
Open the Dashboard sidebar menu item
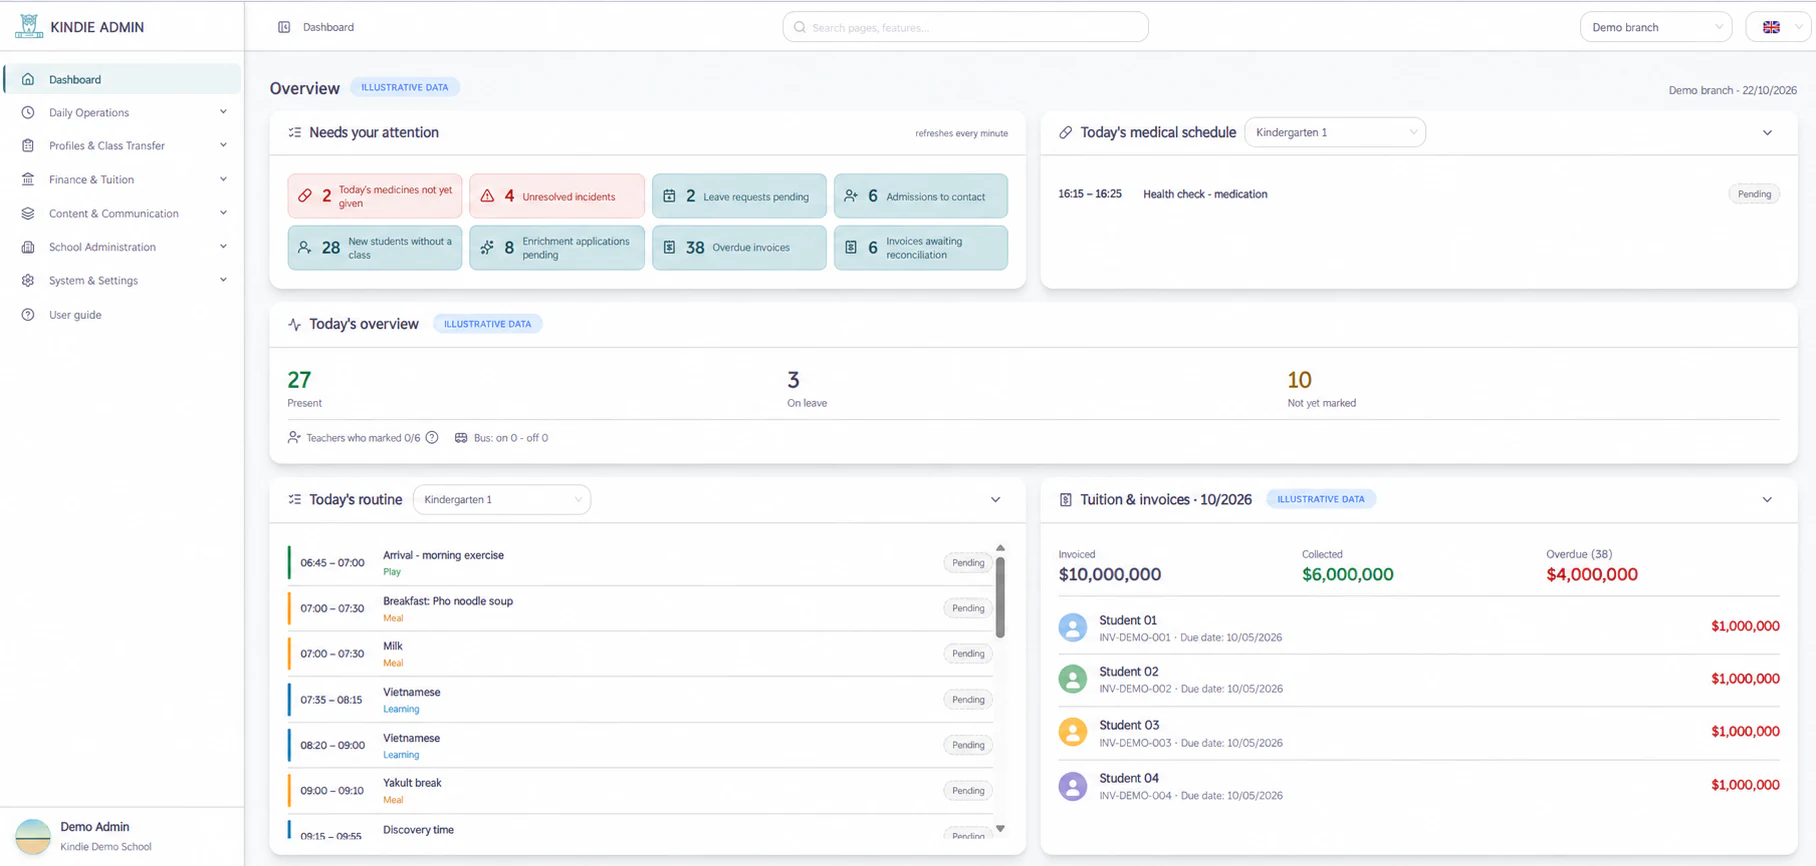pos(122,79)
